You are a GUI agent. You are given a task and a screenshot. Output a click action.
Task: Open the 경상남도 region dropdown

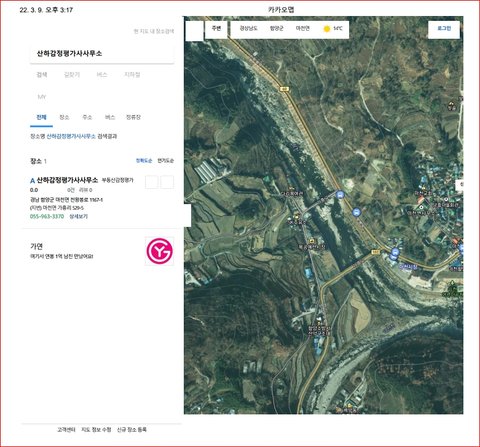click(x=248, y=28)
